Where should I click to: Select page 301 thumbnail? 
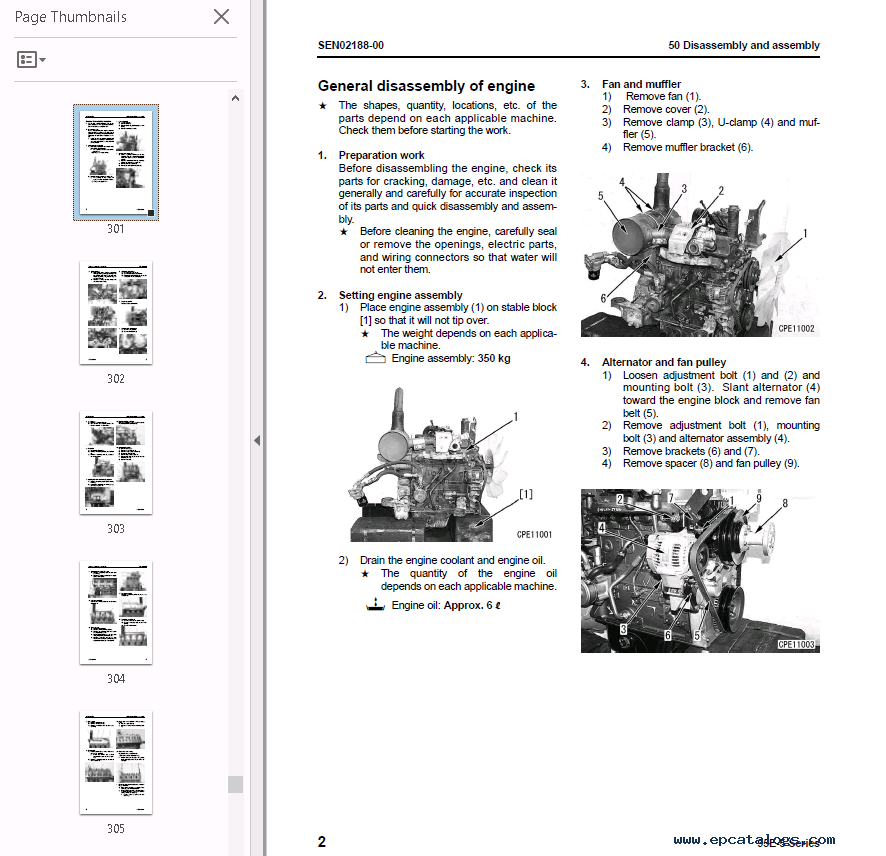[x=116, y=162]
